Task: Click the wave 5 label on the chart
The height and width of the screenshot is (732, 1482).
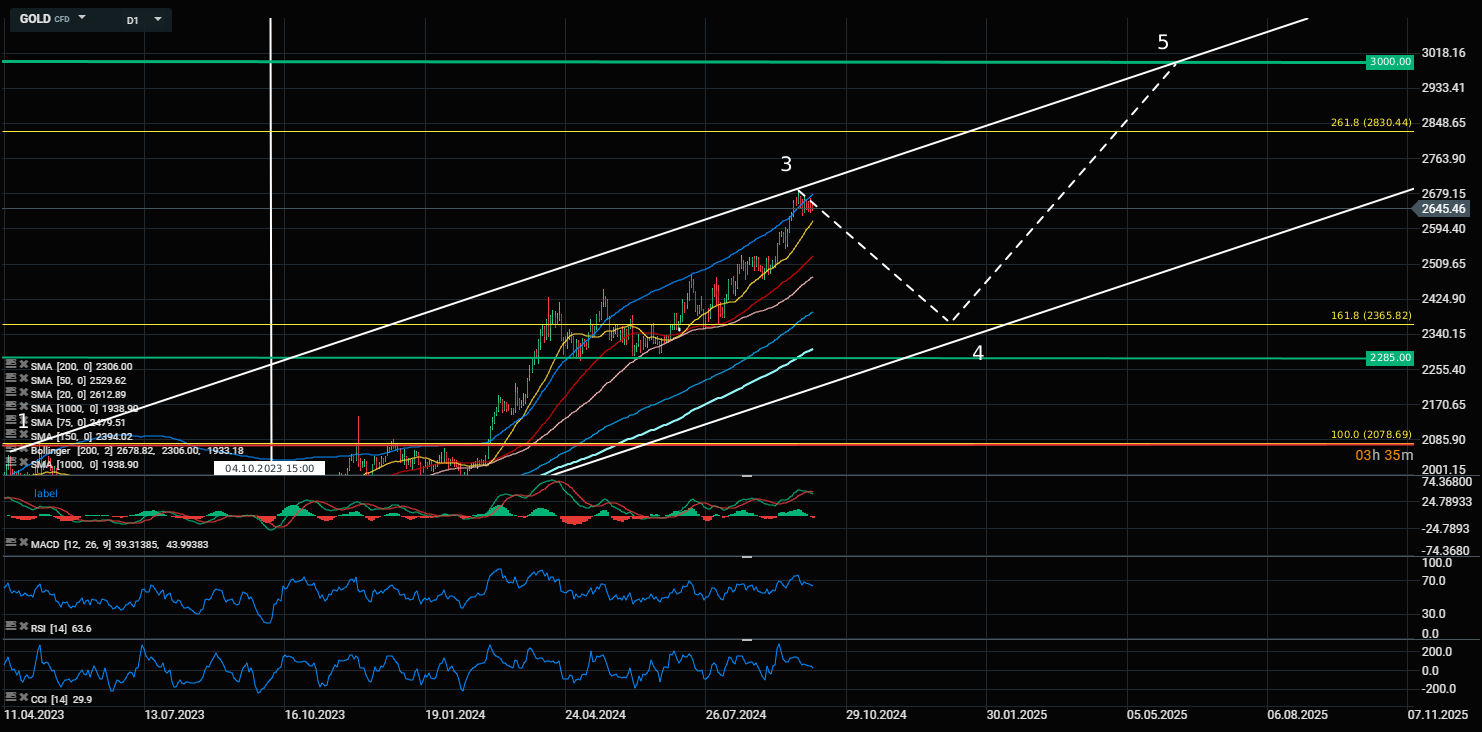Action: pos(1162,42)
